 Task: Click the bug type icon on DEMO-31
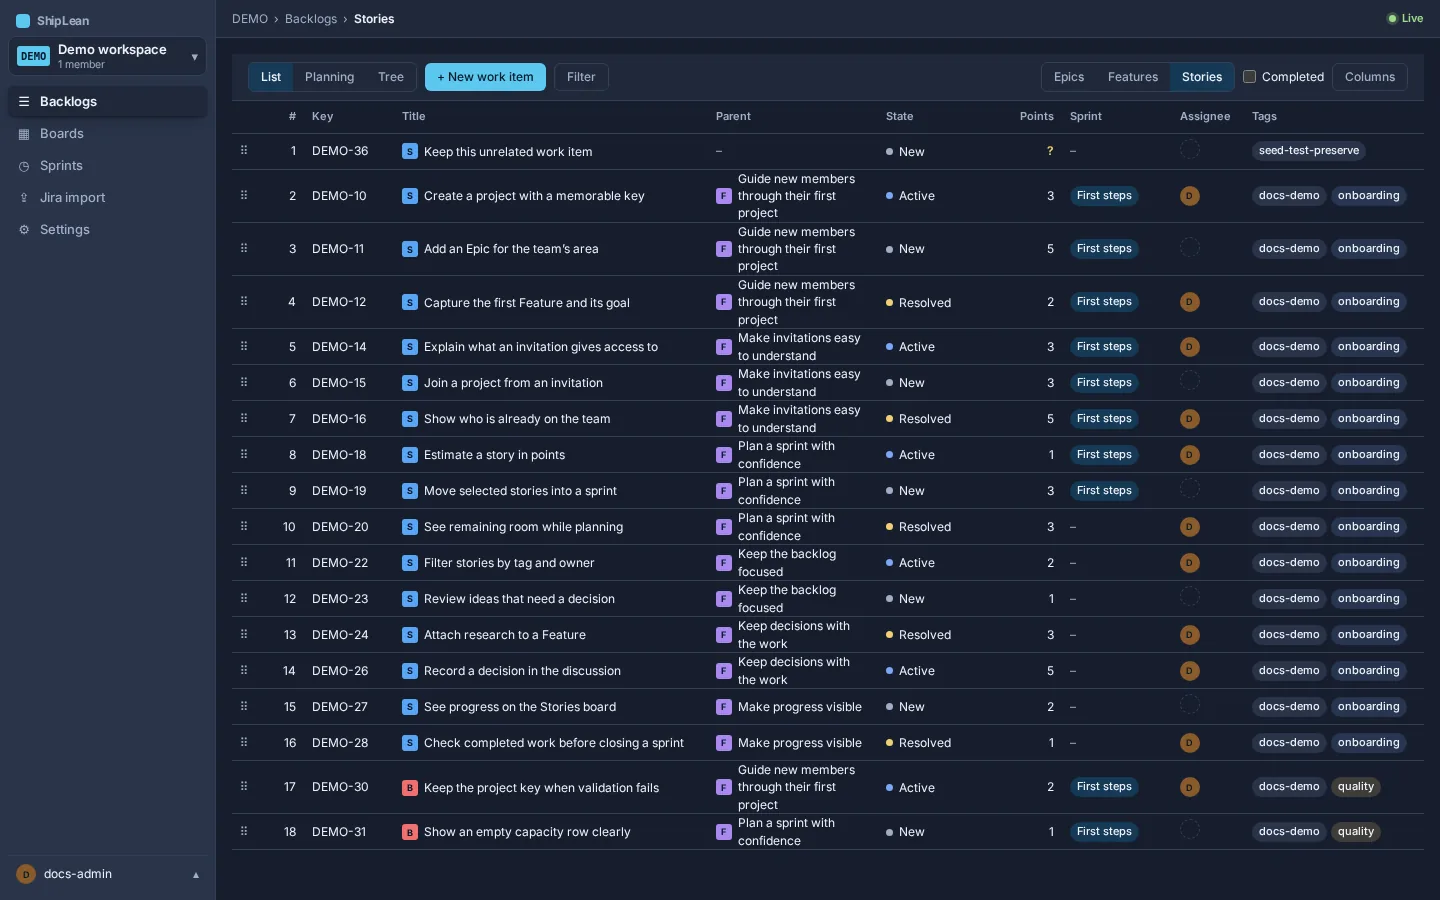point(410,832)
